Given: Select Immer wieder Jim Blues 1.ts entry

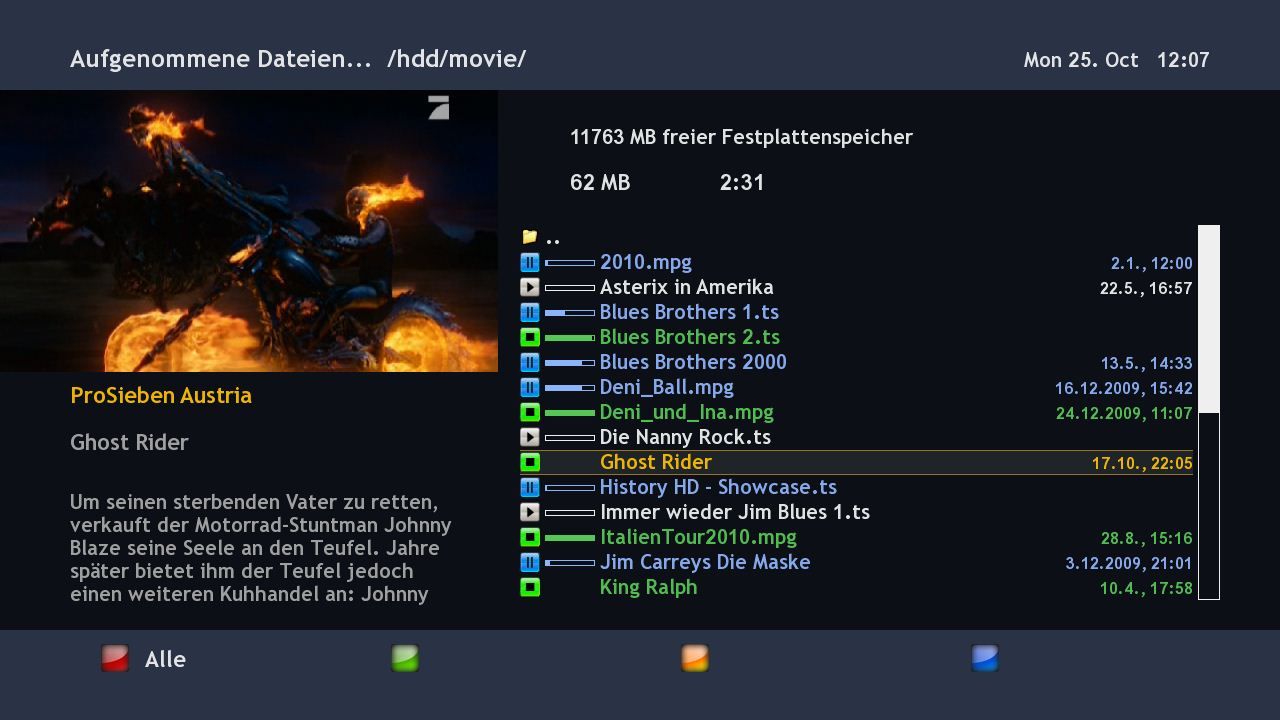Looking at the screenshot, I should [856, 513].
